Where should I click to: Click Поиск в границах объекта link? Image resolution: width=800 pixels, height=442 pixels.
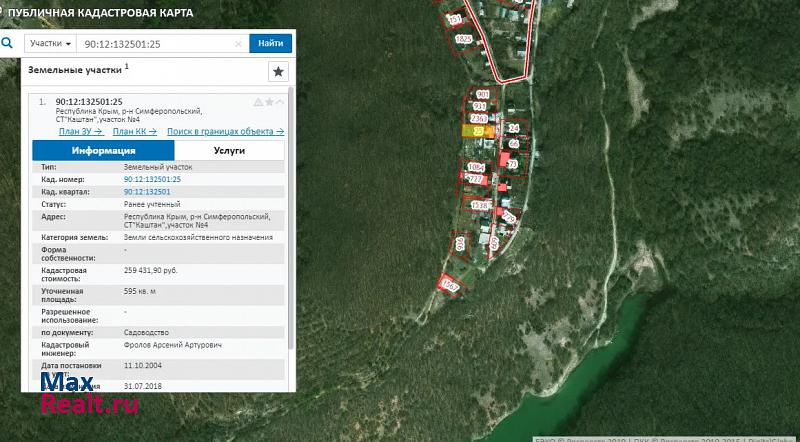click(x=225, y=131)
